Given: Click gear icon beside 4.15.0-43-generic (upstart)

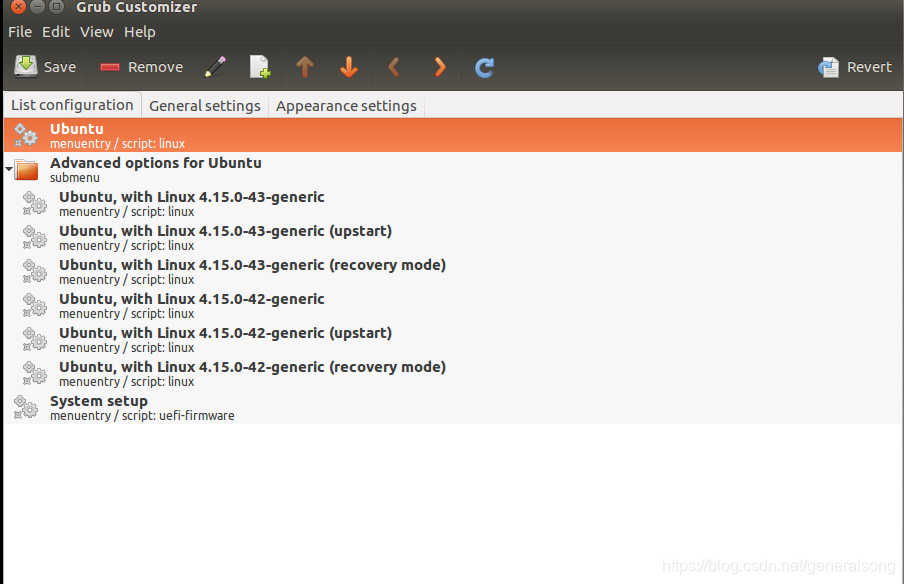Looking at the screenshot, I should (35, 238).
